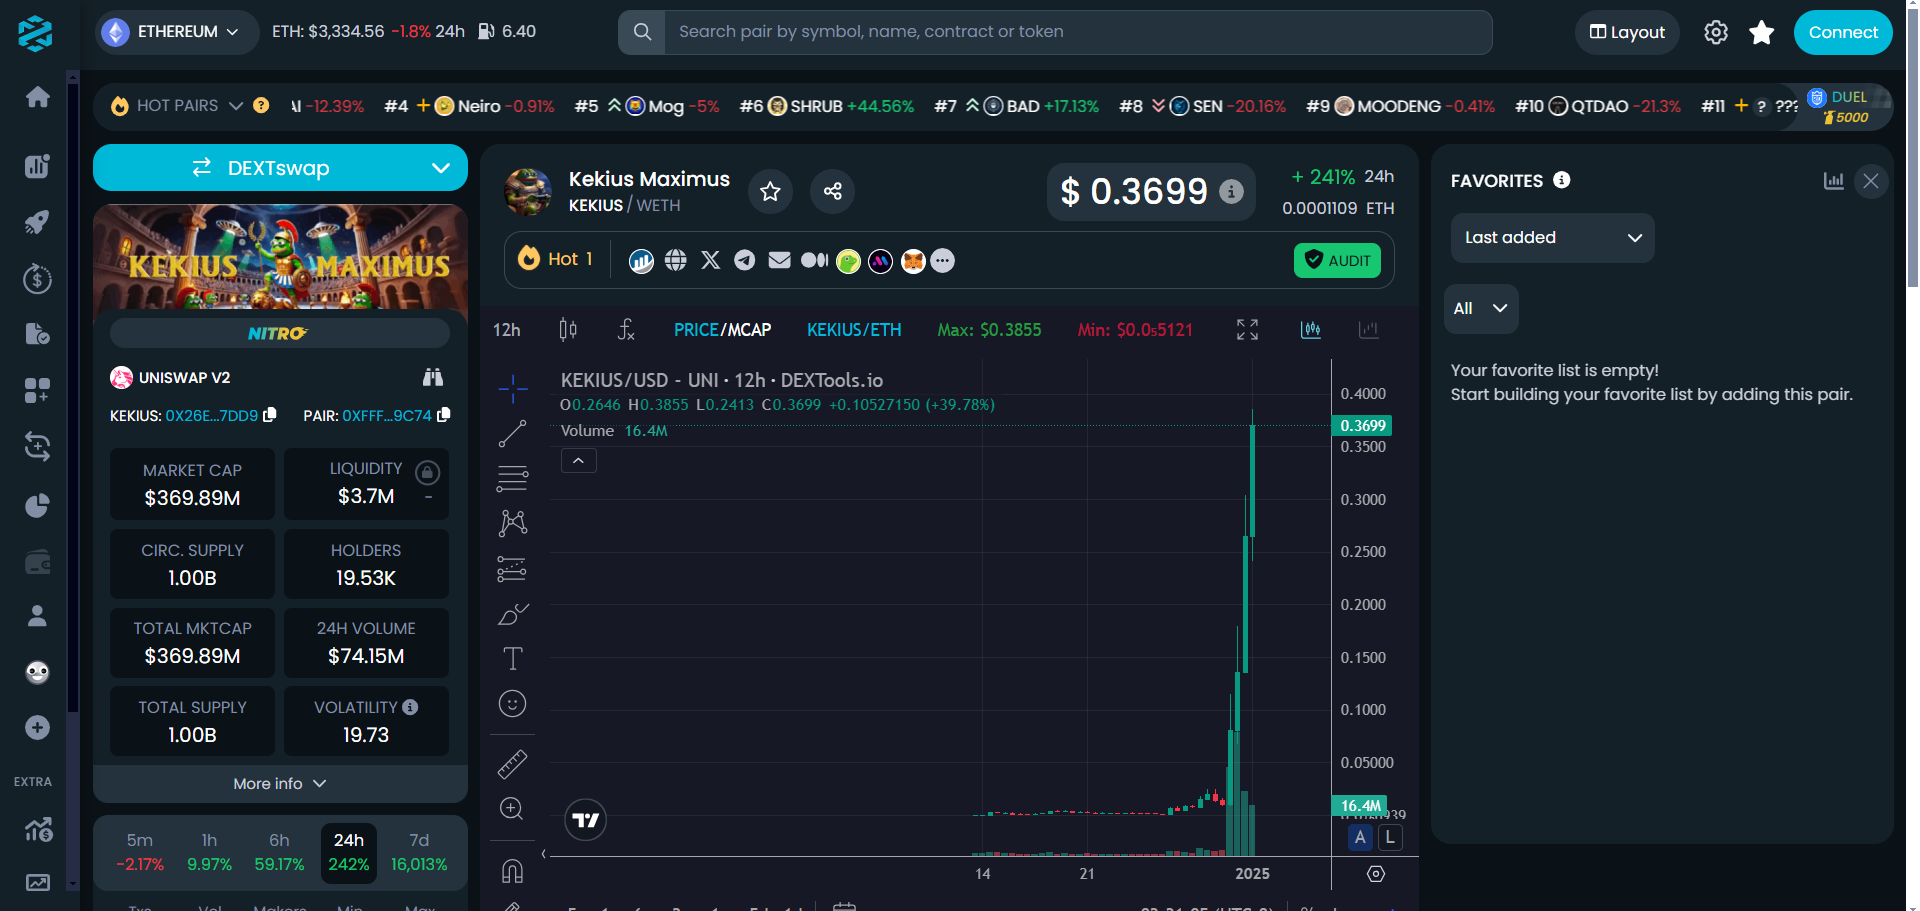The width and height of the screenshot is (1920, 911).
Task: Share the Kekius Maximus pair
Action: pyautogui.click(x=832, y=191)
